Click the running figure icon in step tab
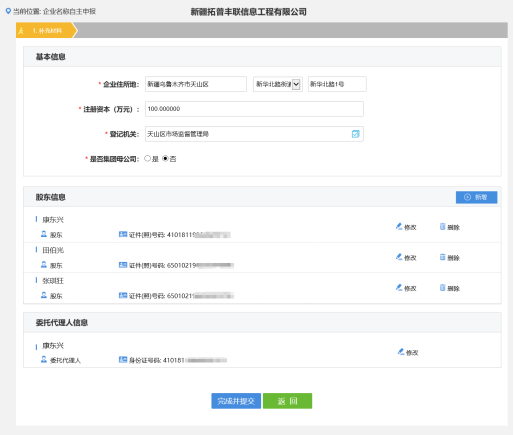 21,31
